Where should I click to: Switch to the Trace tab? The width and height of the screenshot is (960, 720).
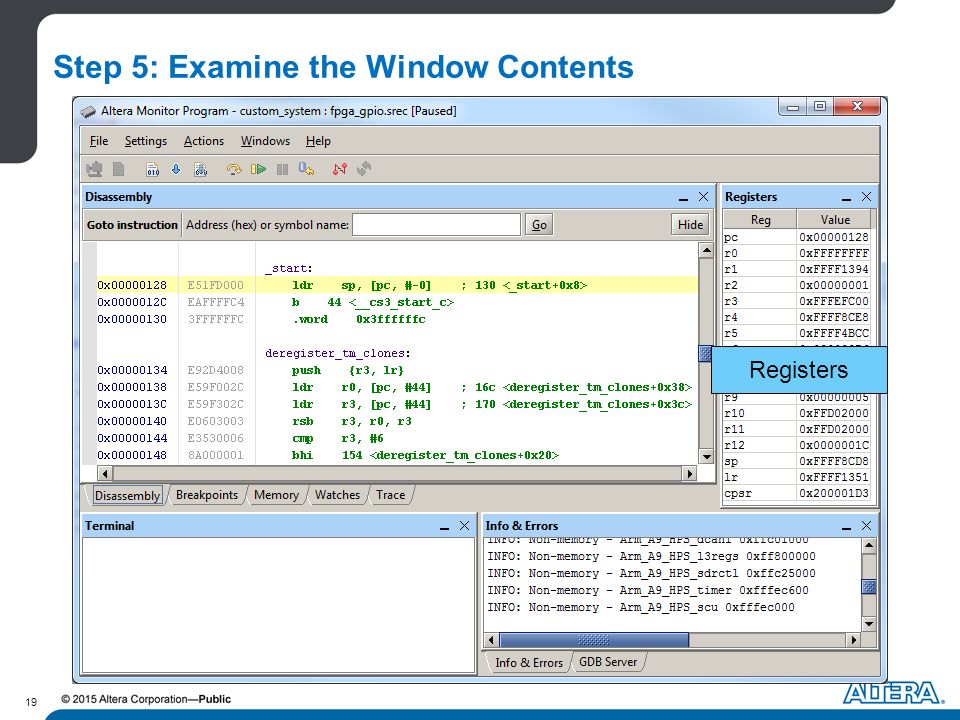pyautogui.click(x=391, y=495)
